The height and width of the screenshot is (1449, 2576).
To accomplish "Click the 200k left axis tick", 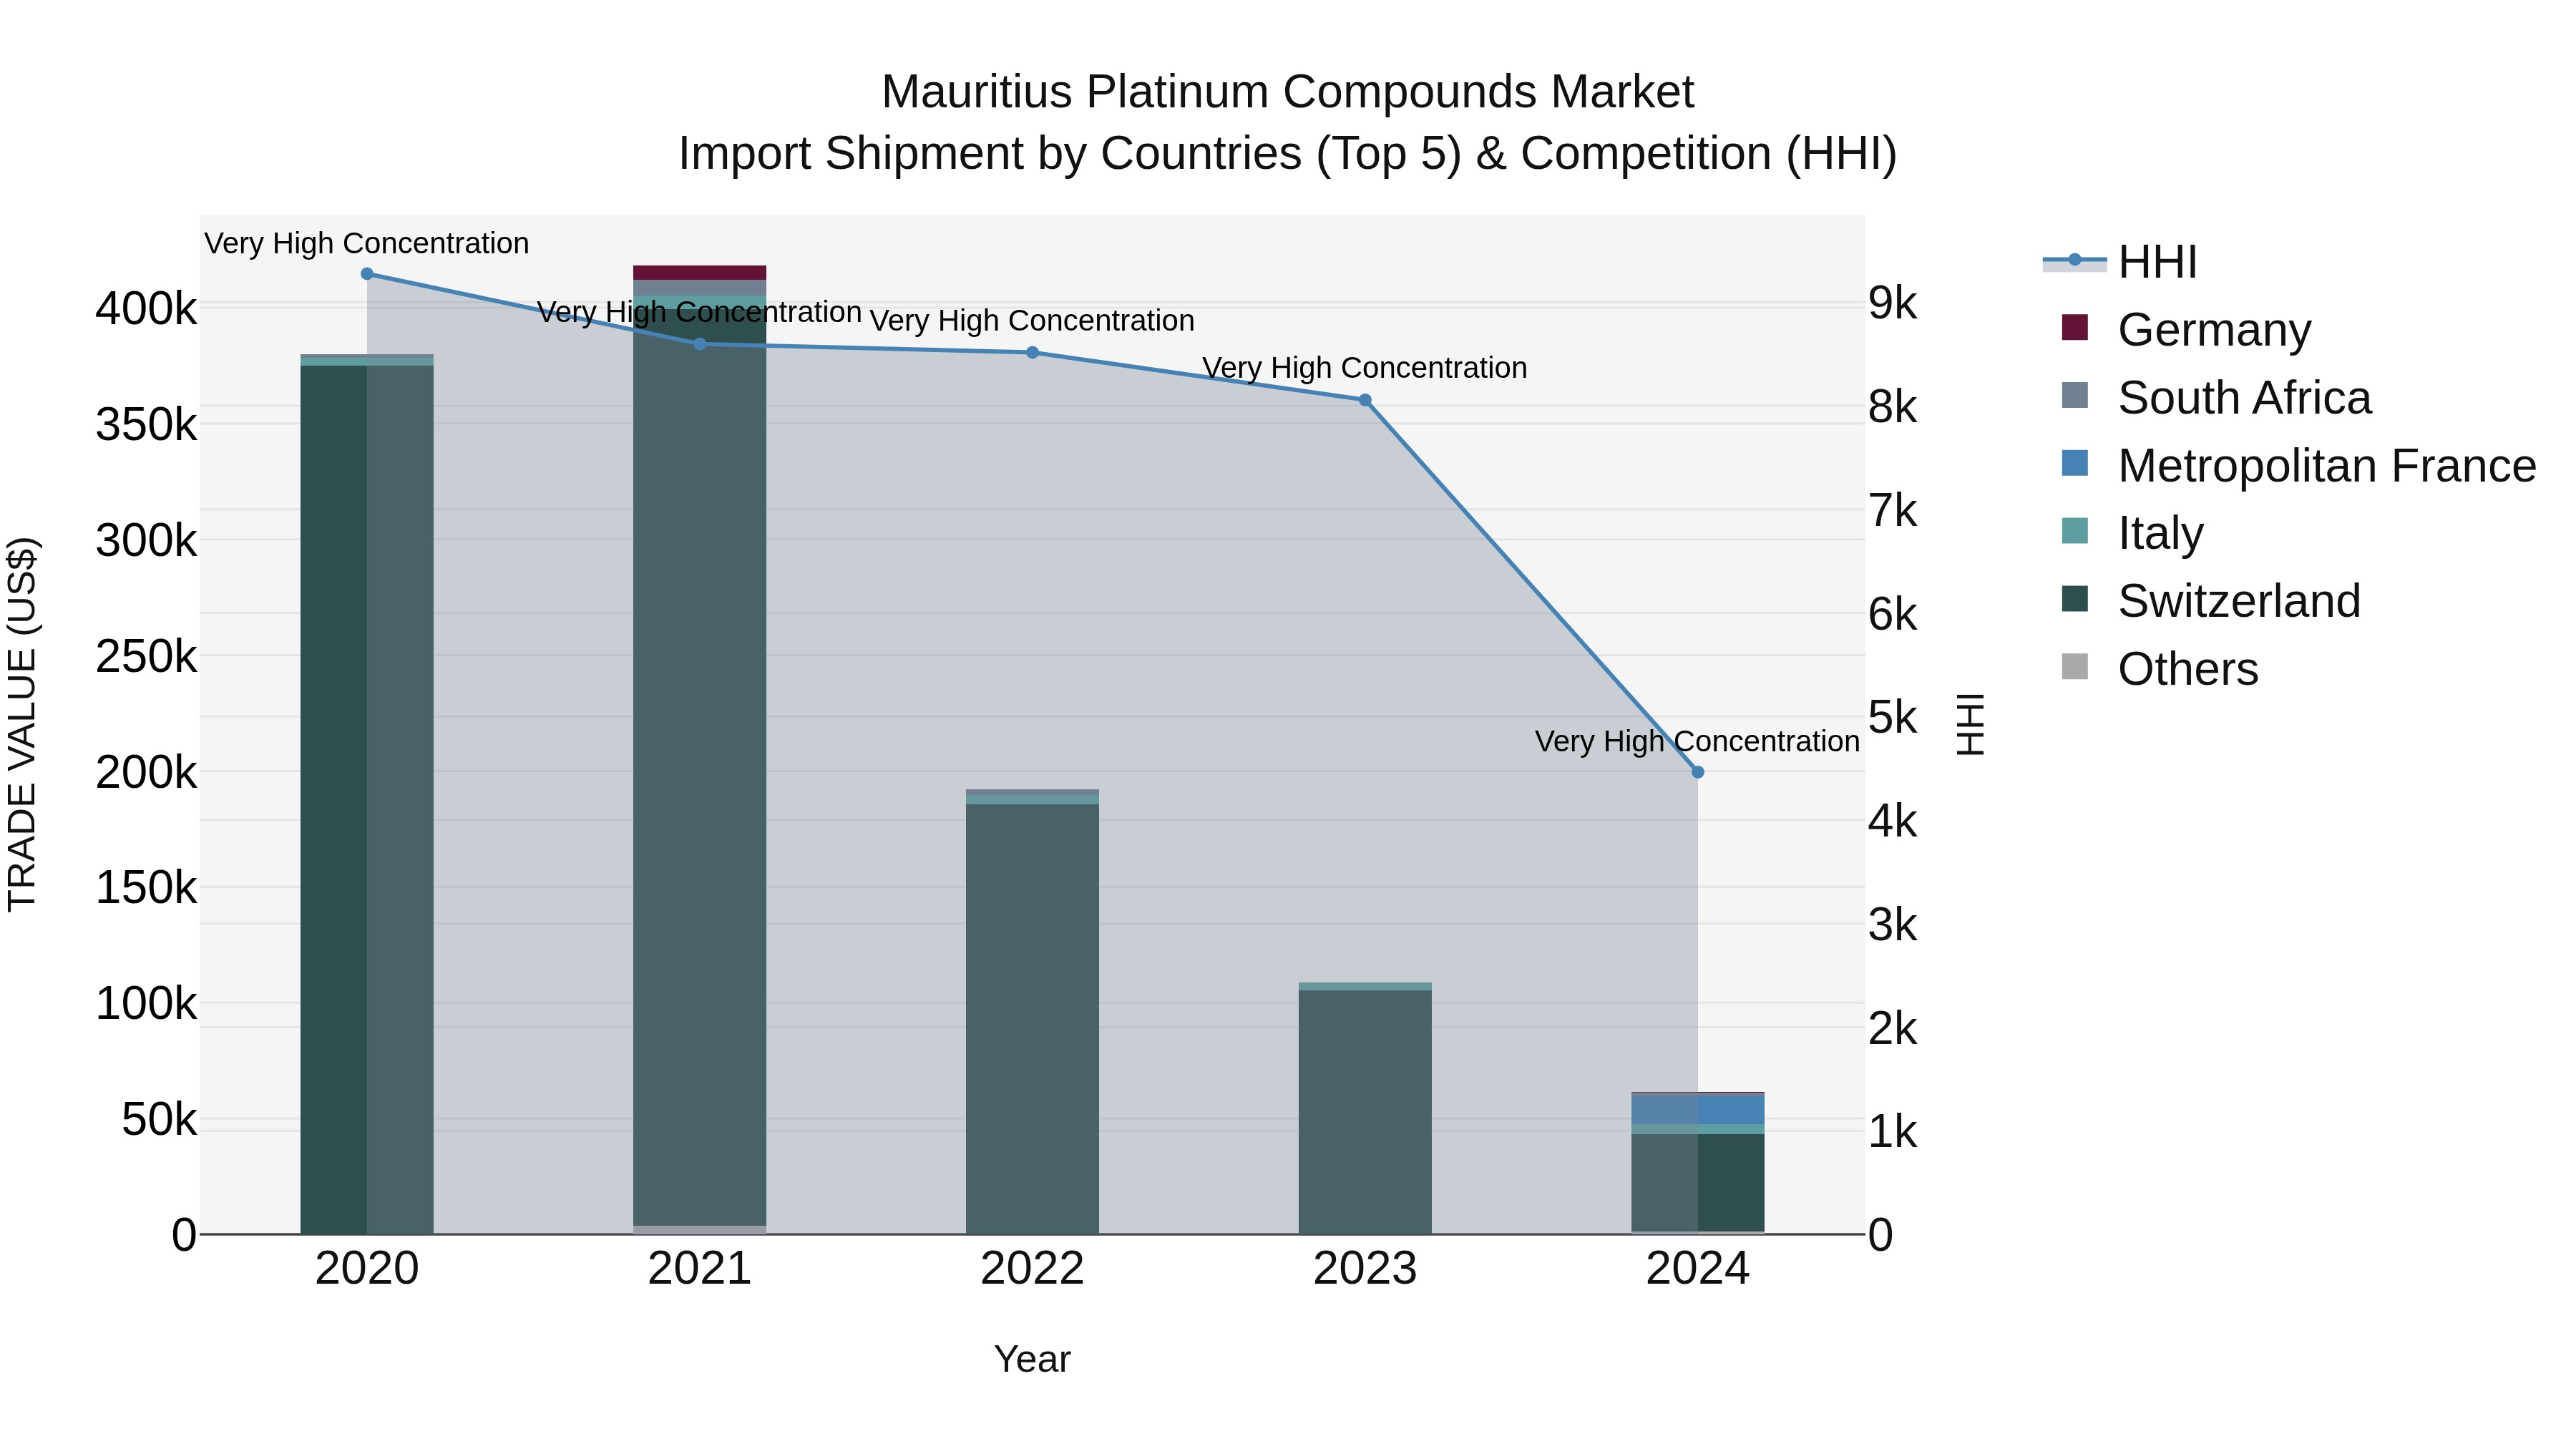I will pyautogui.click(x=146, y=772).
